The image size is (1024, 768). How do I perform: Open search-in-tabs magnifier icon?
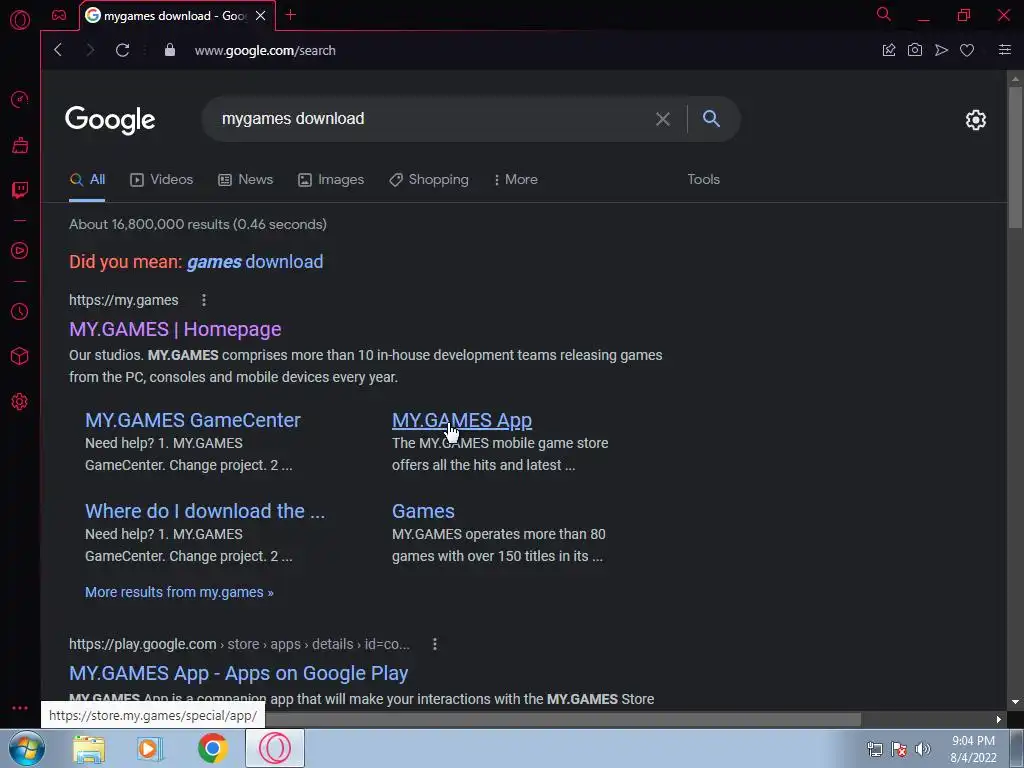click(x=883, y=14)
